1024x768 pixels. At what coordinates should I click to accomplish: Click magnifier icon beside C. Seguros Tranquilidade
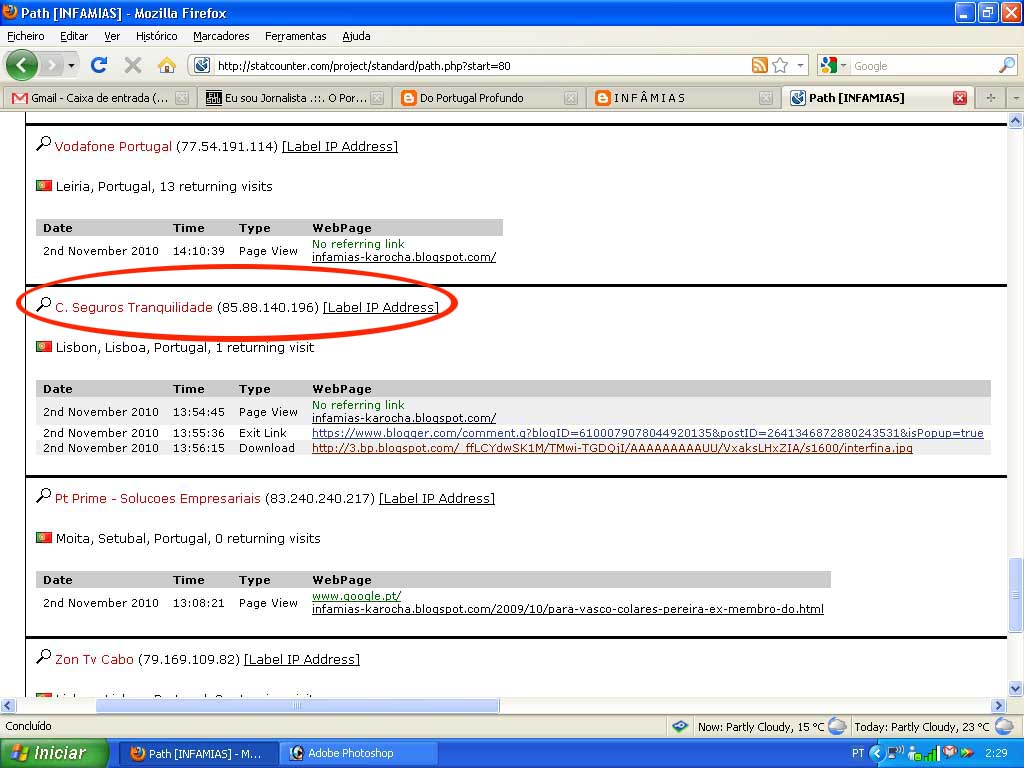(x=44, y=304)
